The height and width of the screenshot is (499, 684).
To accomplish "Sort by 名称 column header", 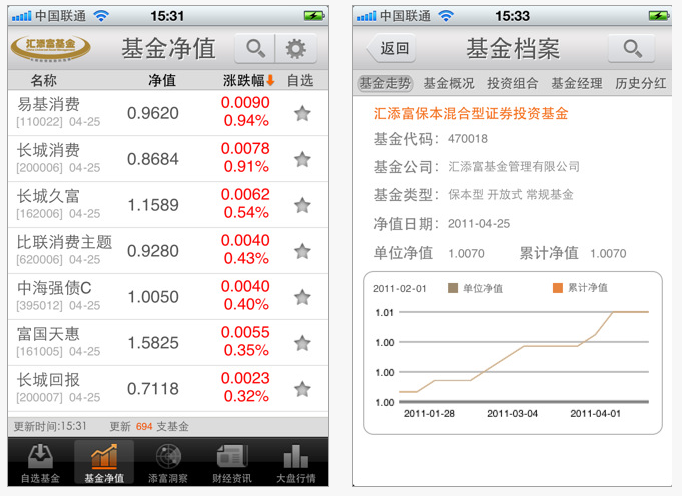I will (x=44, y=80).
